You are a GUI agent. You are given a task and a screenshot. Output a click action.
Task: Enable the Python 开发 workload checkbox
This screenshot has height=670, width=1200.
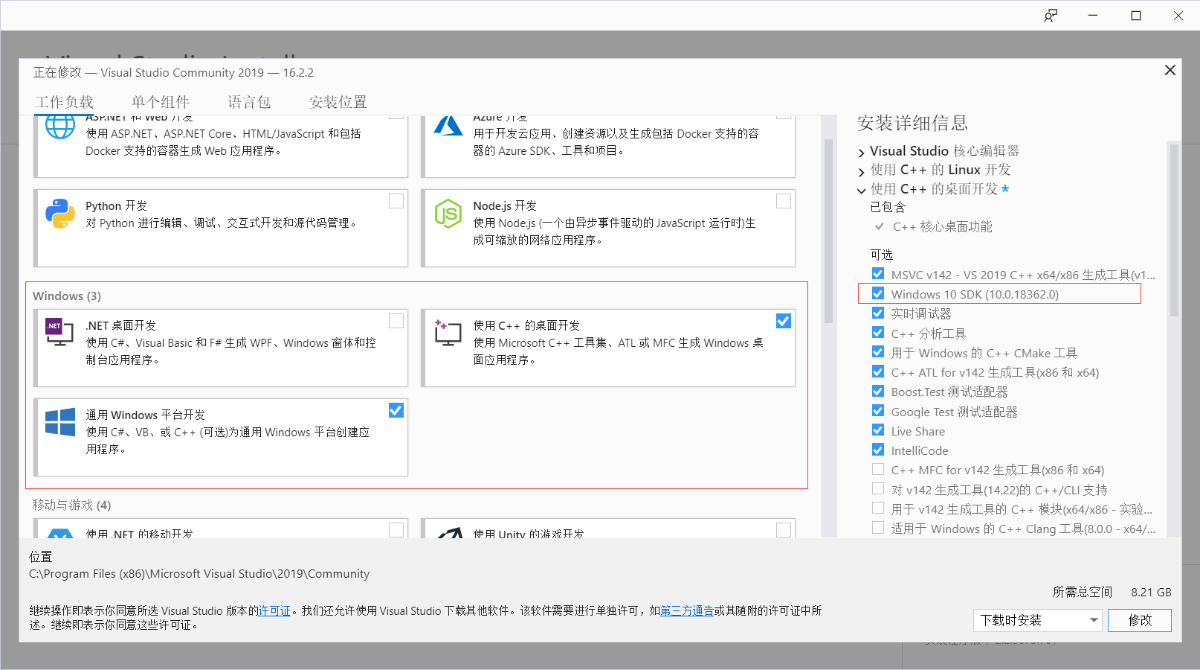(x=397, y=201)
